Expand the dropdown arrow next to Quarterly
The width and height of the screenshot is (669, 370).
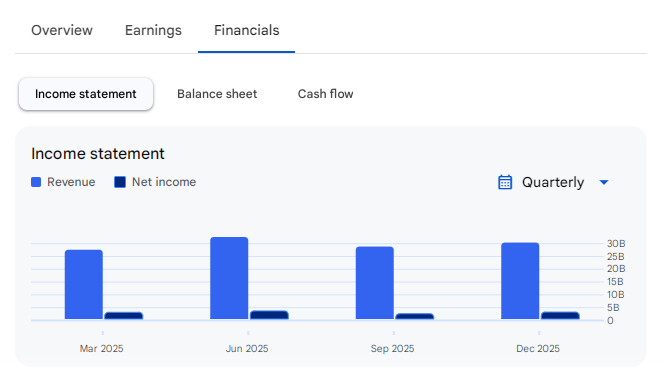tap(604, 182)
